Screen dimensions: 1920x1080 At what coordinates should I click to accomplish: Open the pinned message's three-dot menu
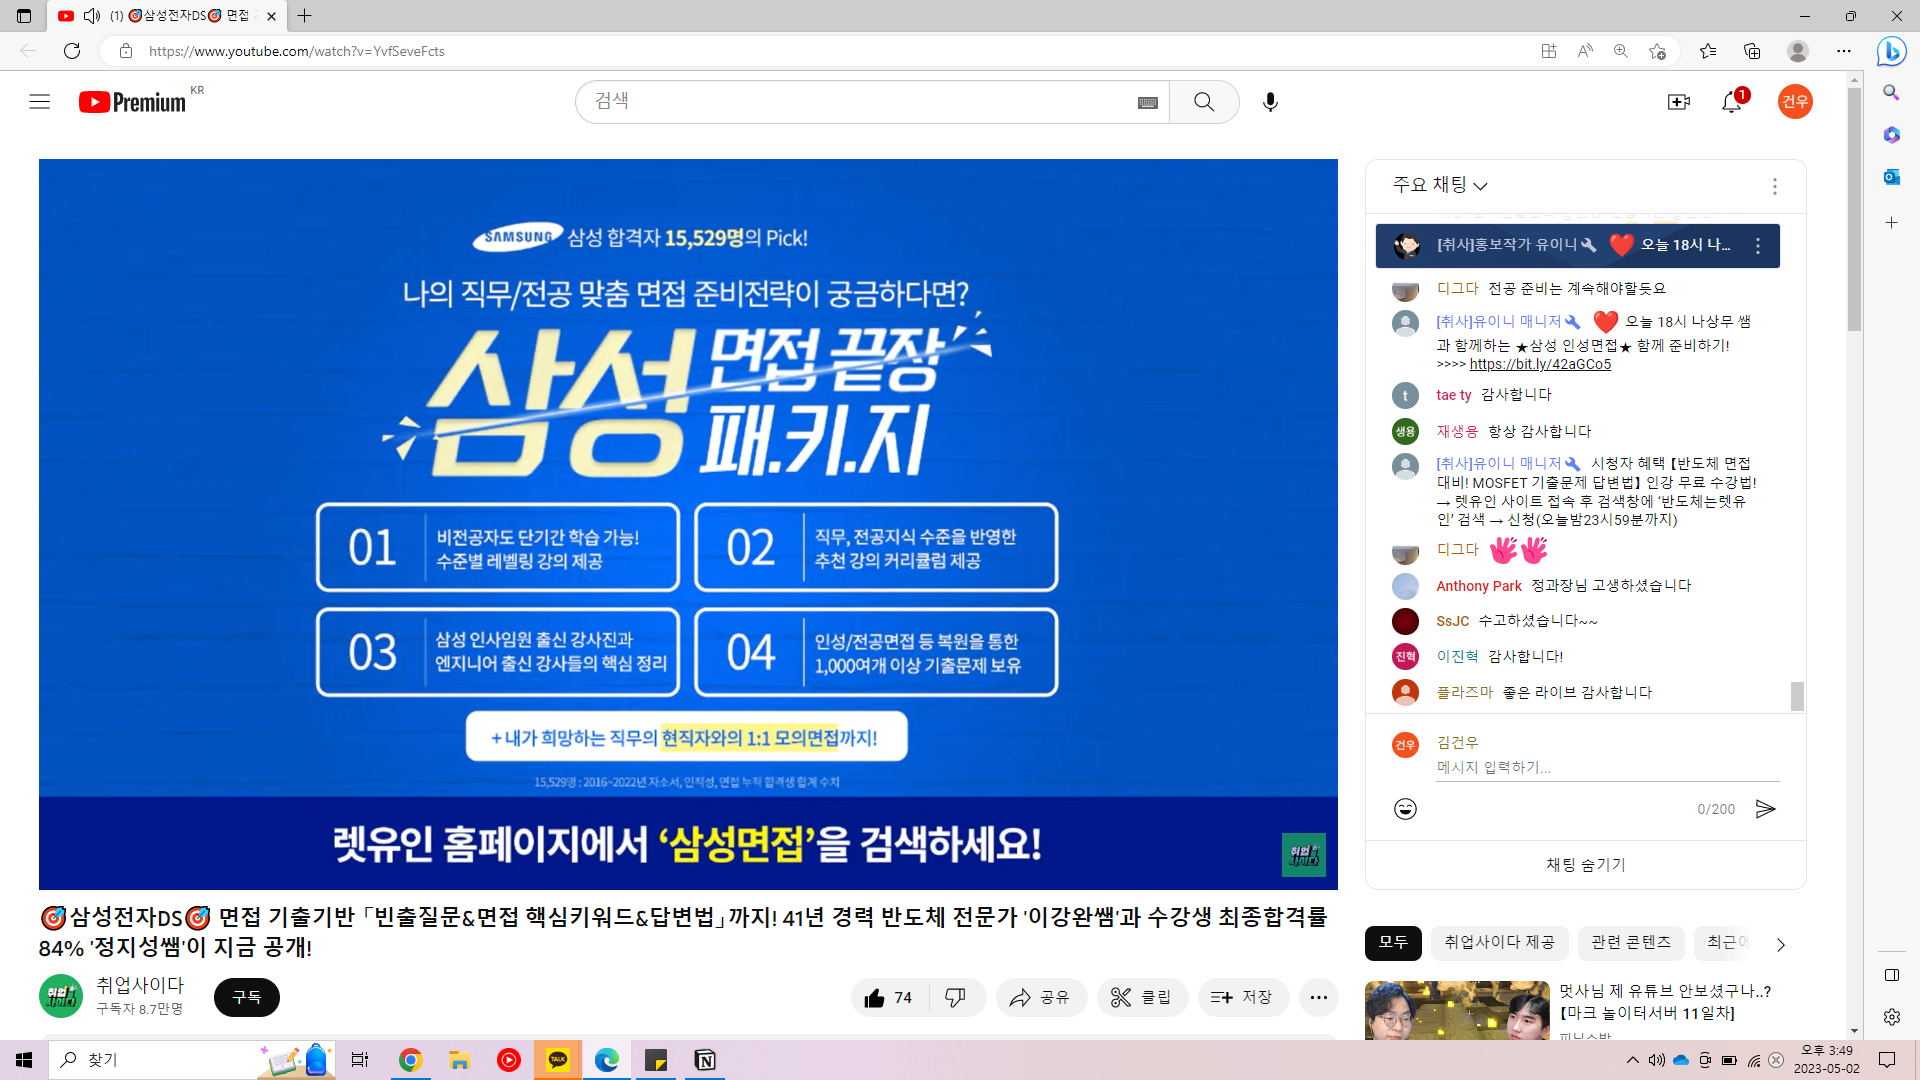[x=1757, y=246]
